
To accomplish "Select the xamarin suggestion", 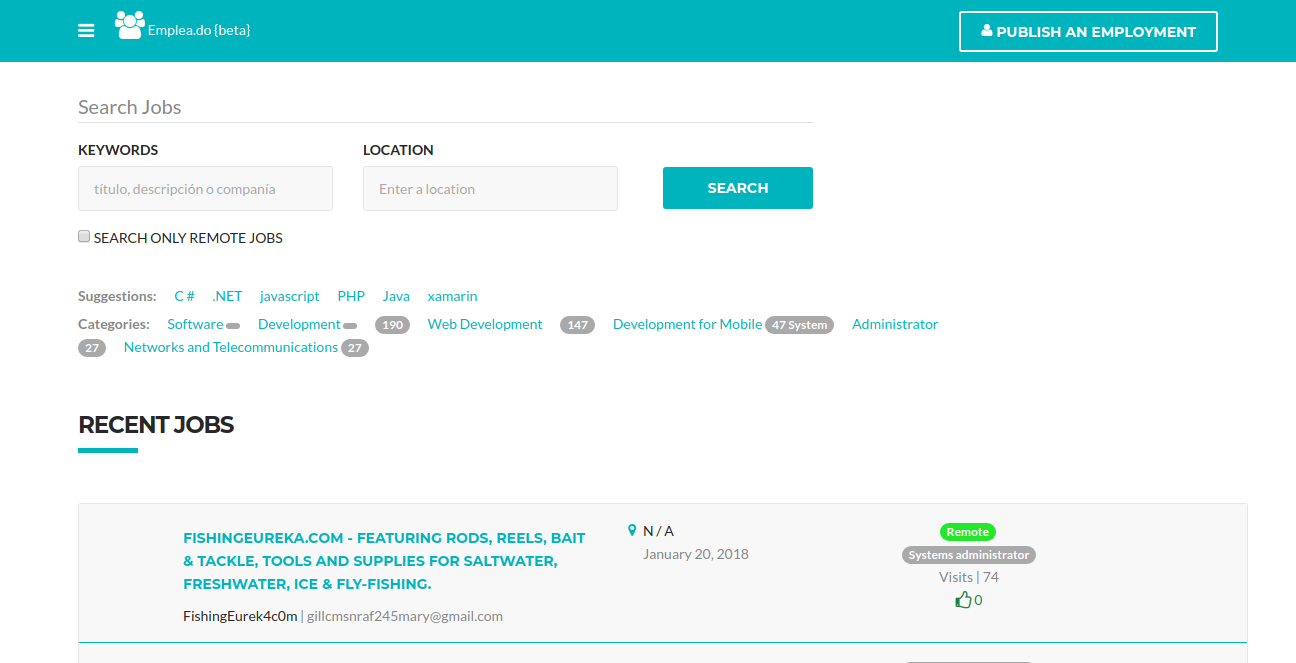I will tap(452, 296).
